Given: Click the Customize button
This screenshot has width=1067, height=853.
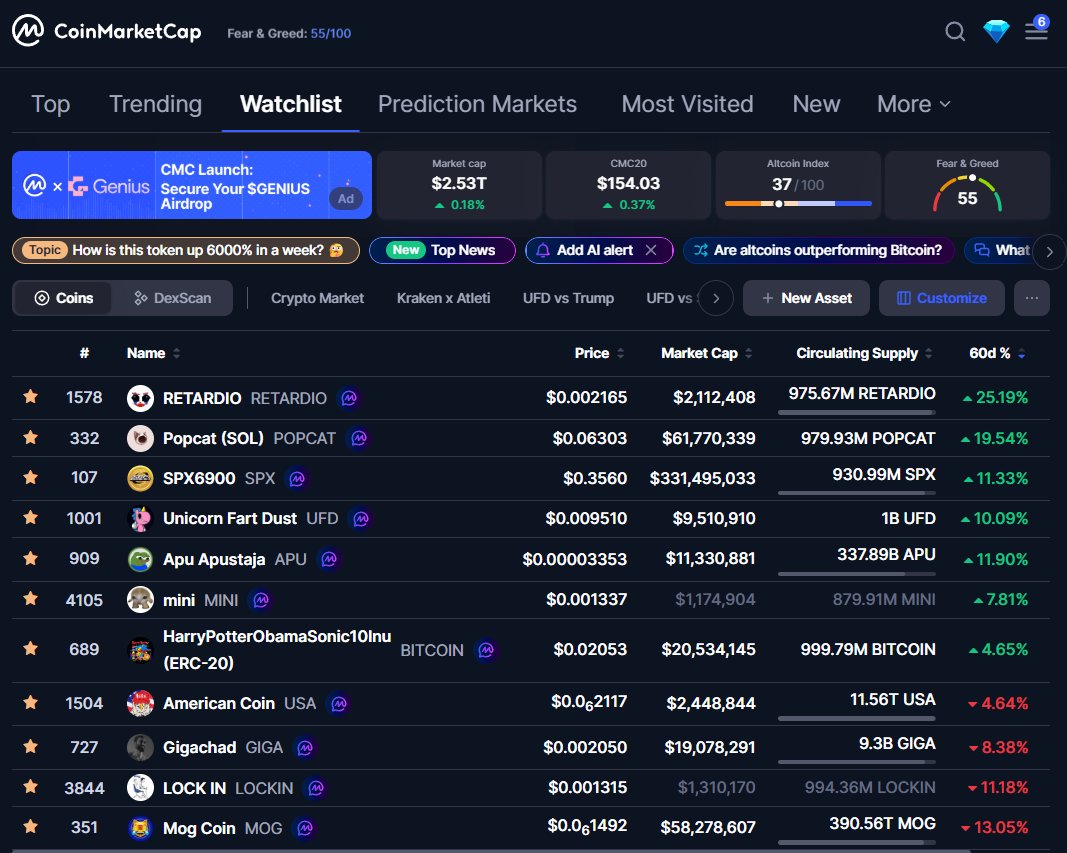Looking at the screenshot, I should 942,298.
